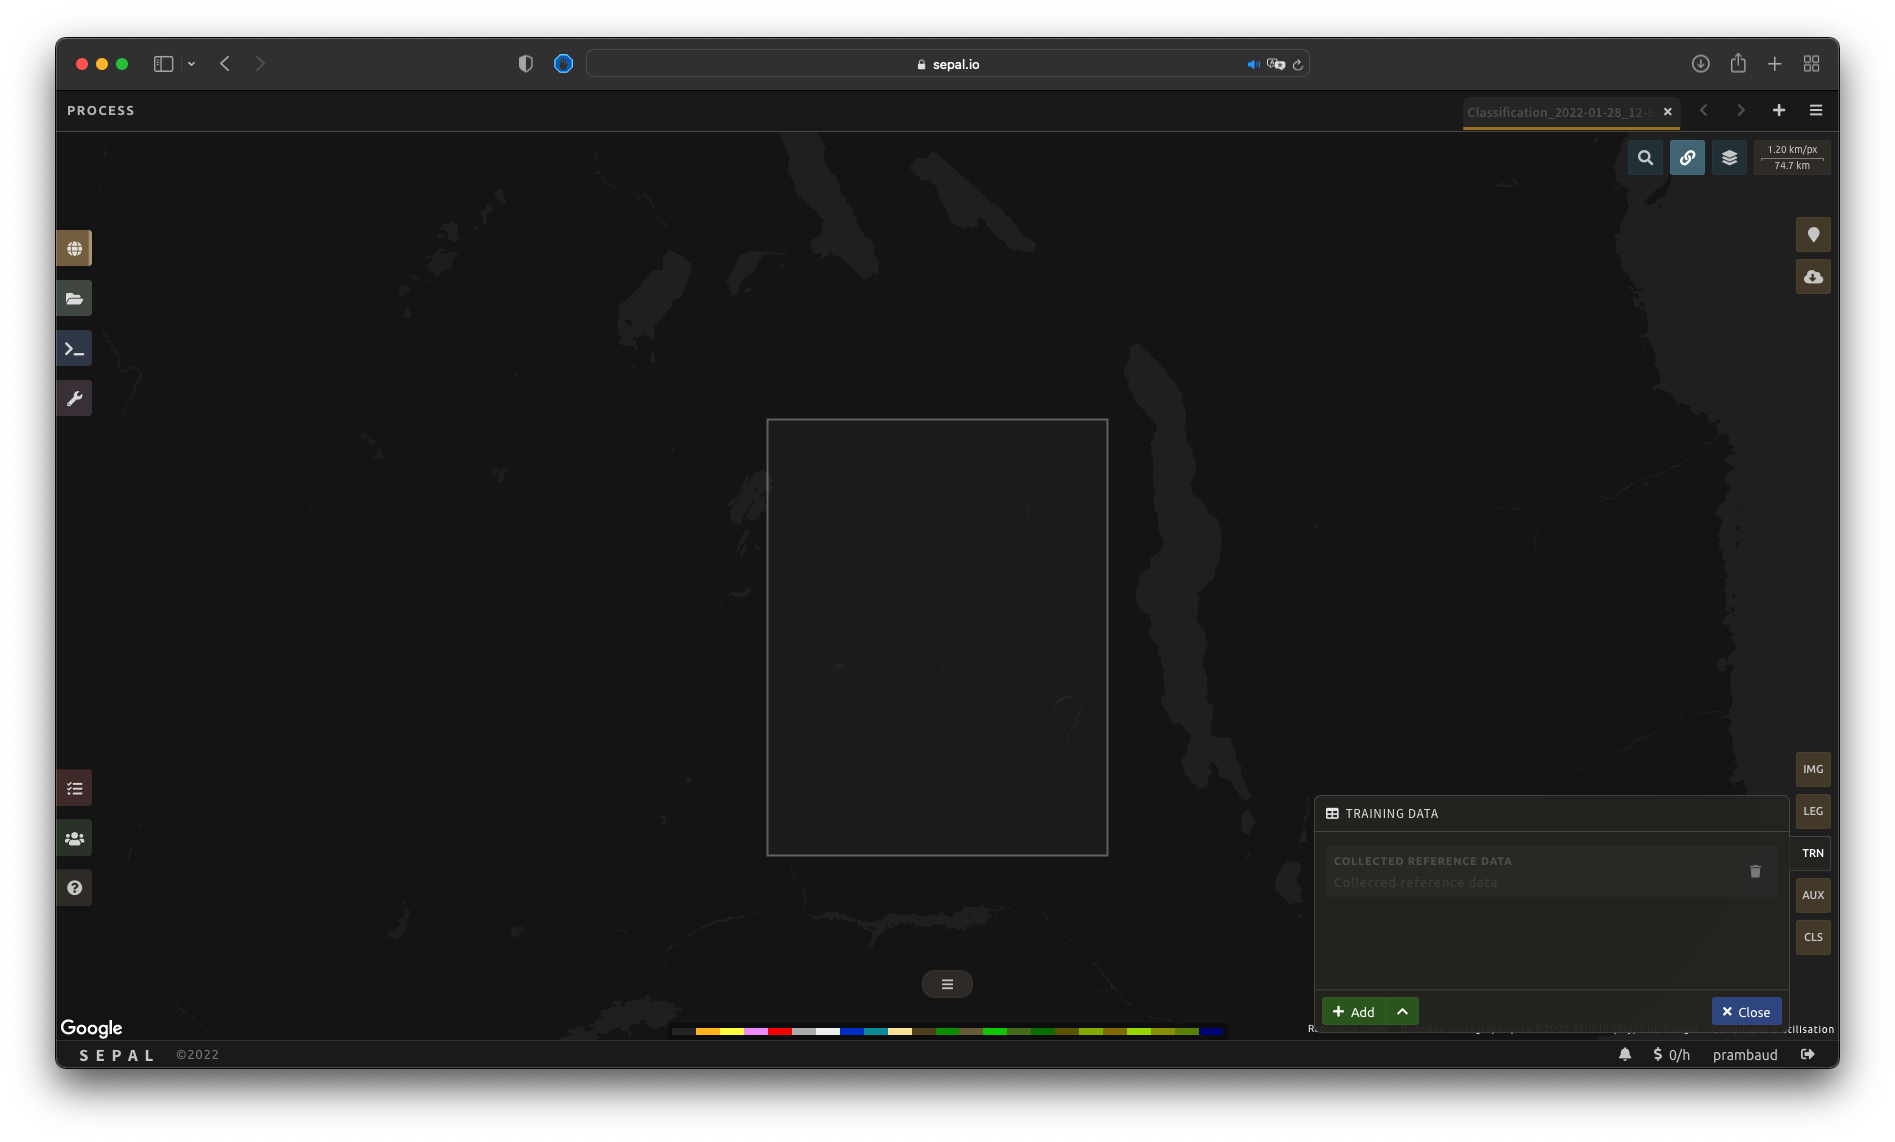Open the Terminal icon in sidebar
1895x1142 pixels.
pos(74,348)
